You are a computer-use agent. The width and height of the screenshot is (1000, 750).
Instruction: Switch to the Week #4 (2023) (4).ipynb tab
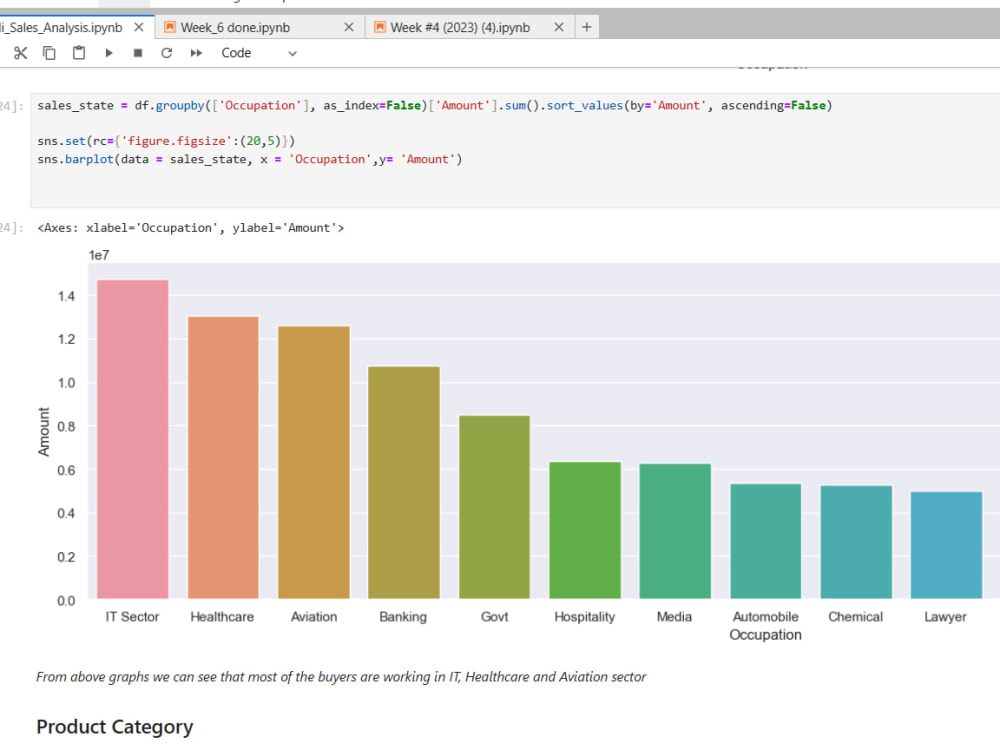[x=460, y=27]
